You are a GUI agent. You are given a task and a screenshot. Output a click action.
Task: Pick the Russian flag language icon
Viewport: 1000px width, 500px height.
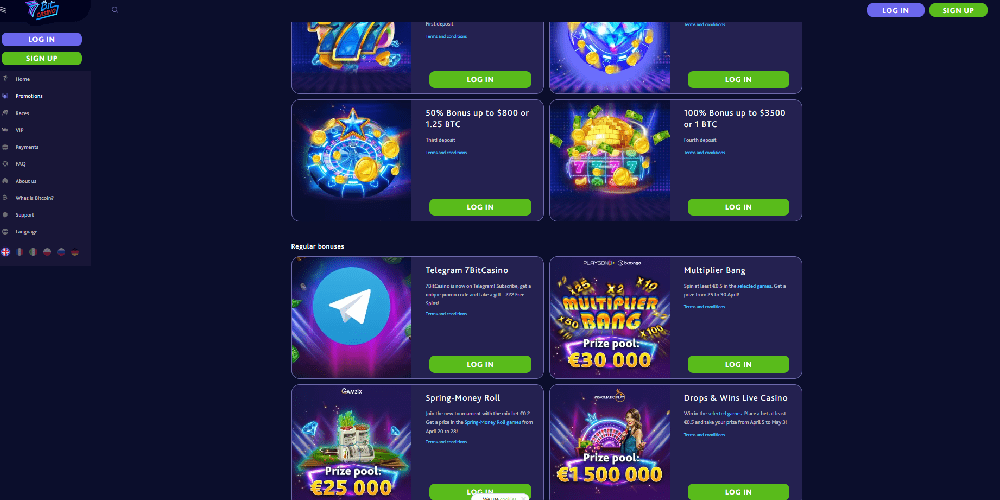(61, 252)
